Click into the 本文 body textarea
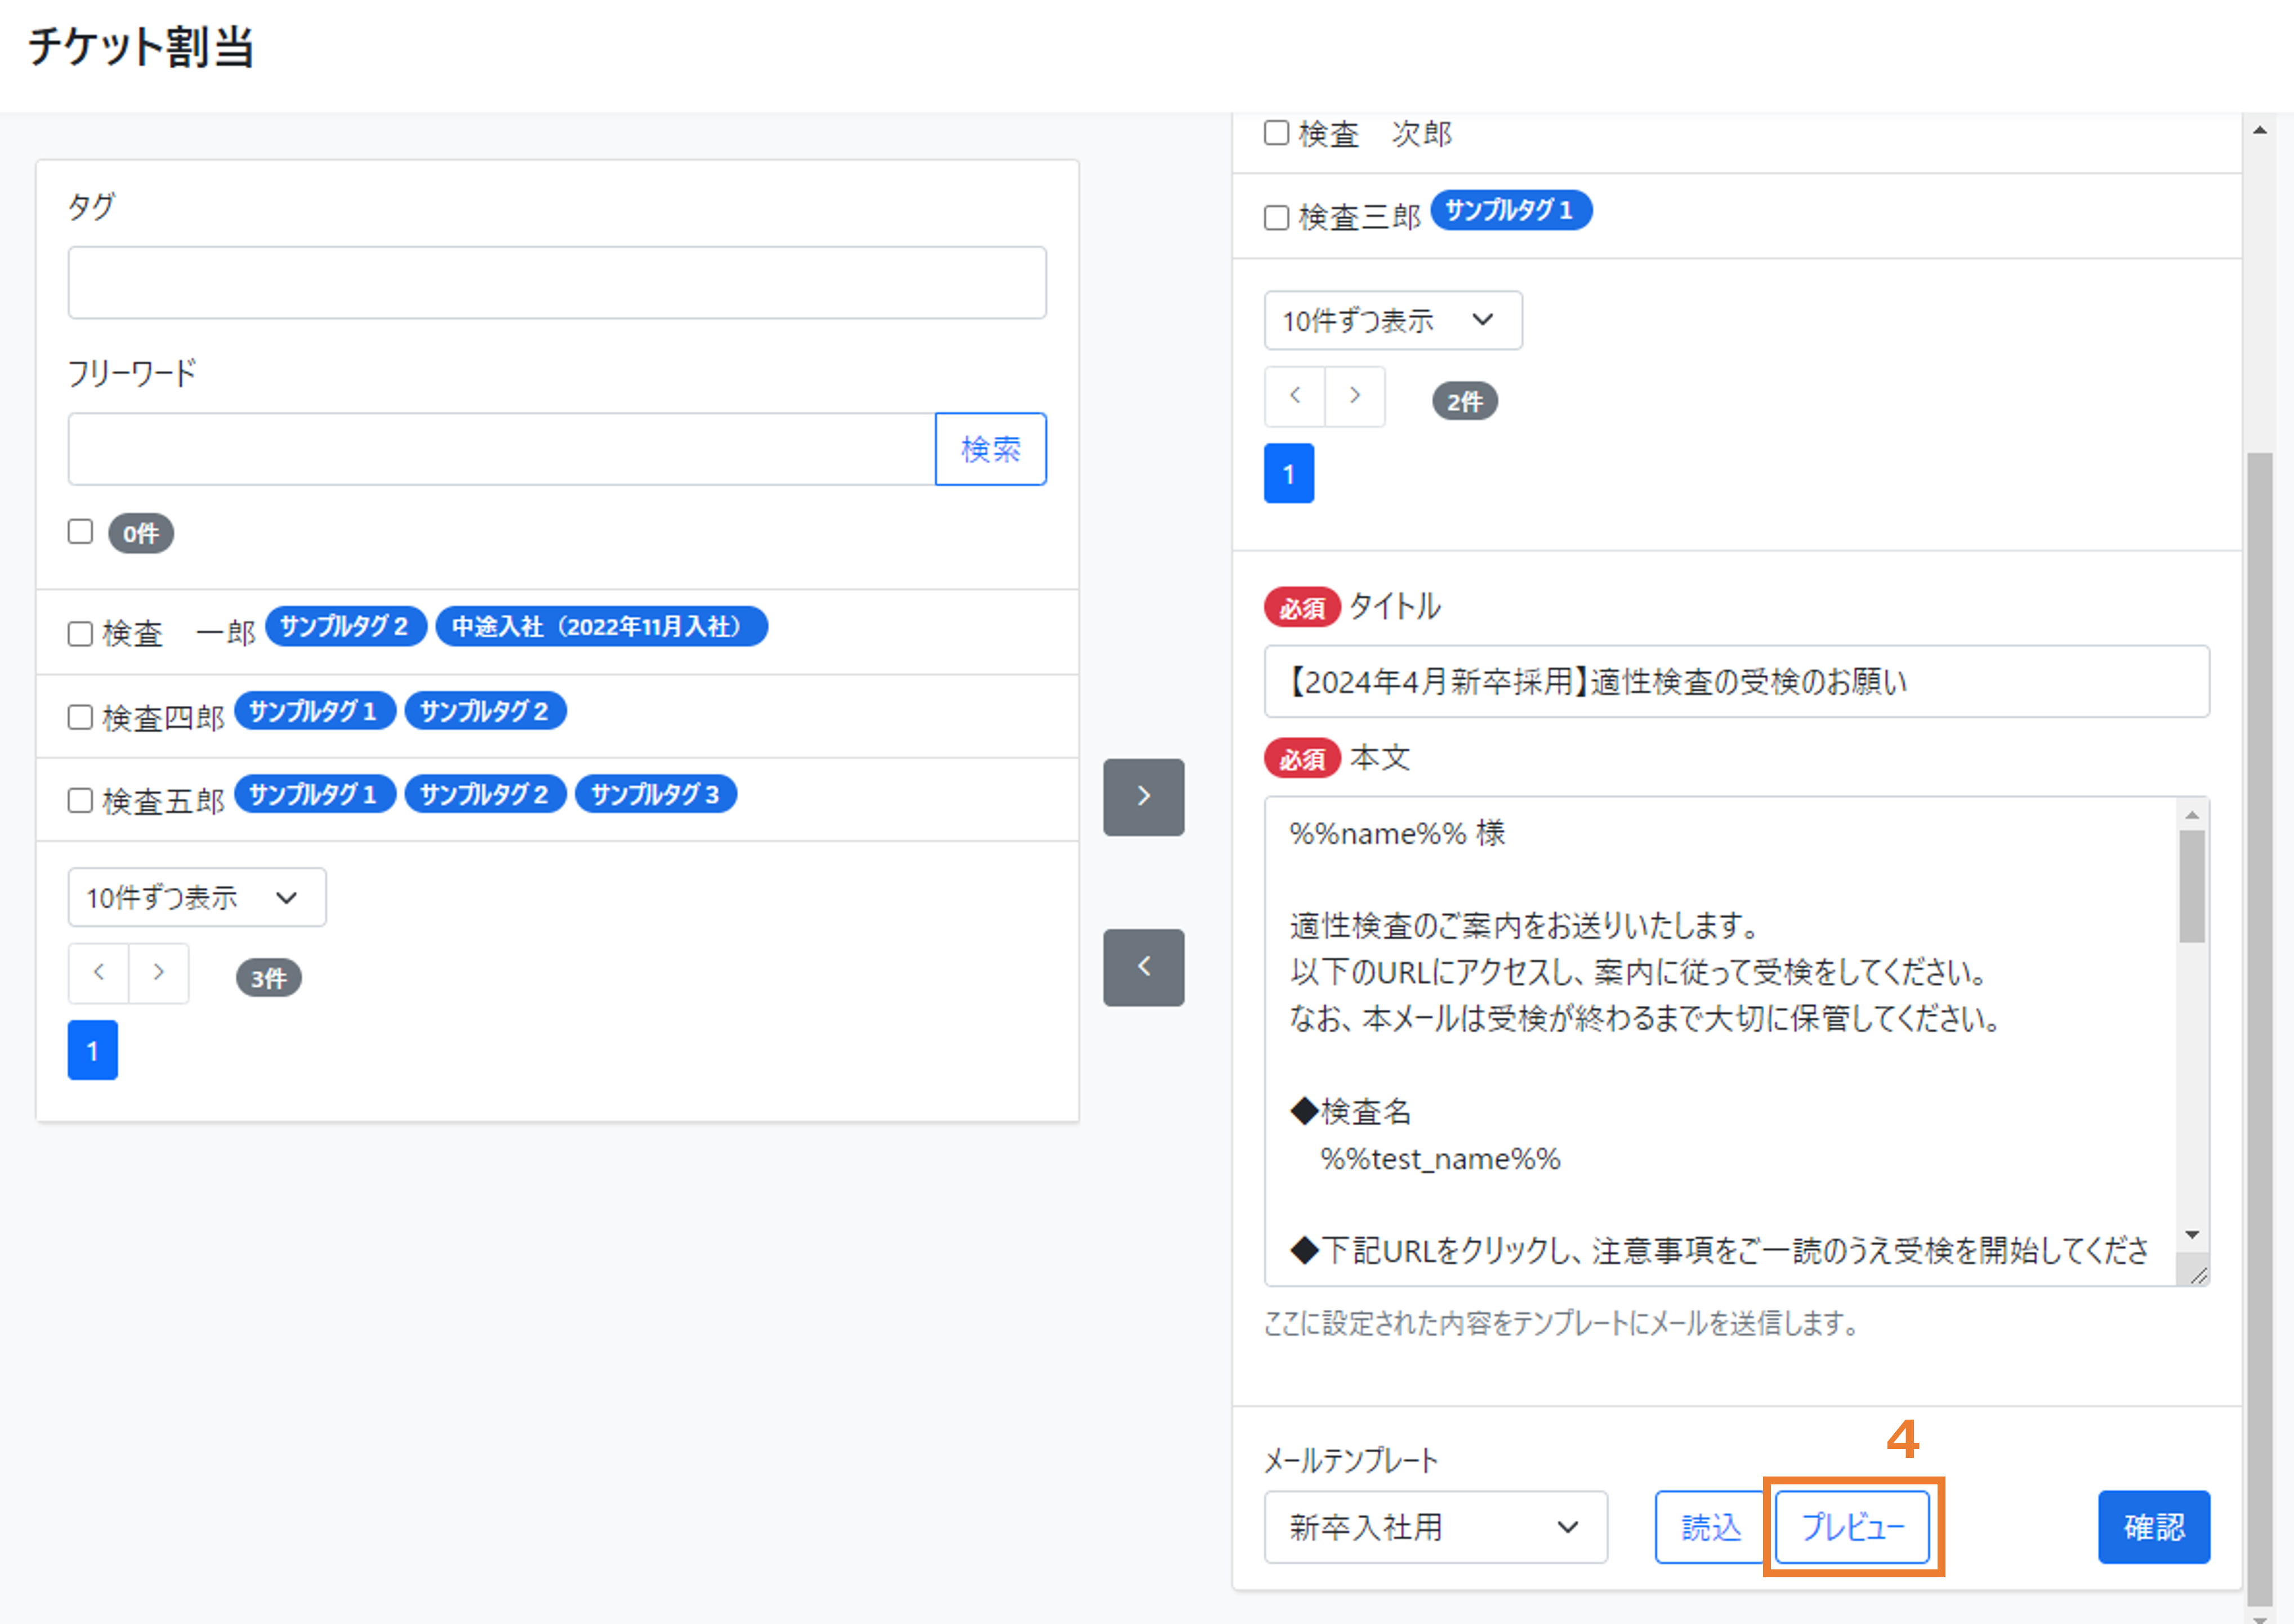This screenshot has width=2294, height=1624. 1720,1041
